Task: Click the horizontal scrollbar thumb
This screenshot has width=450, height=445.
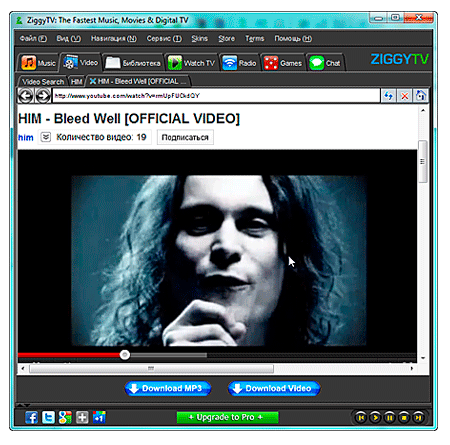Action: coord(151,368)
